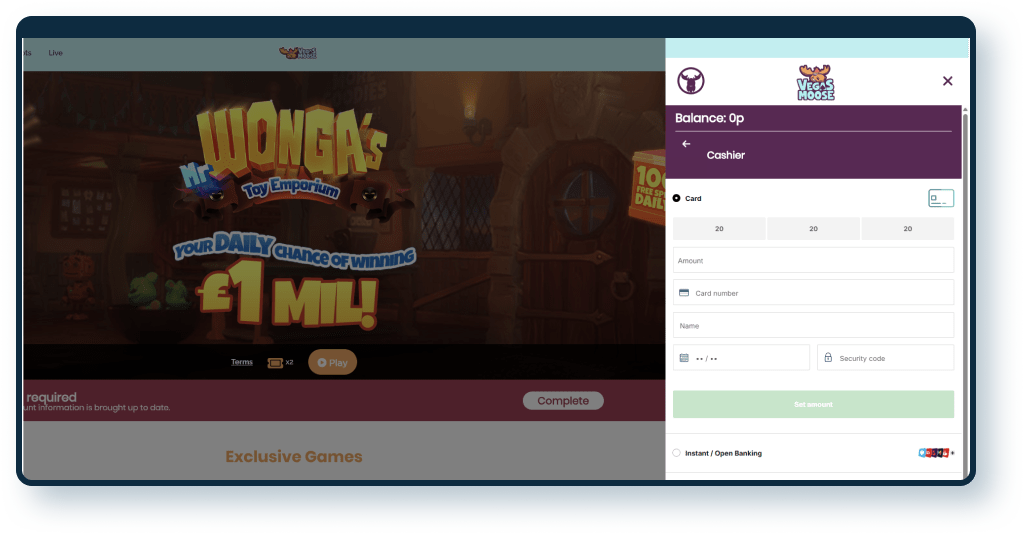
Task: Focus the card expiry date field
Action: point(741,358)
